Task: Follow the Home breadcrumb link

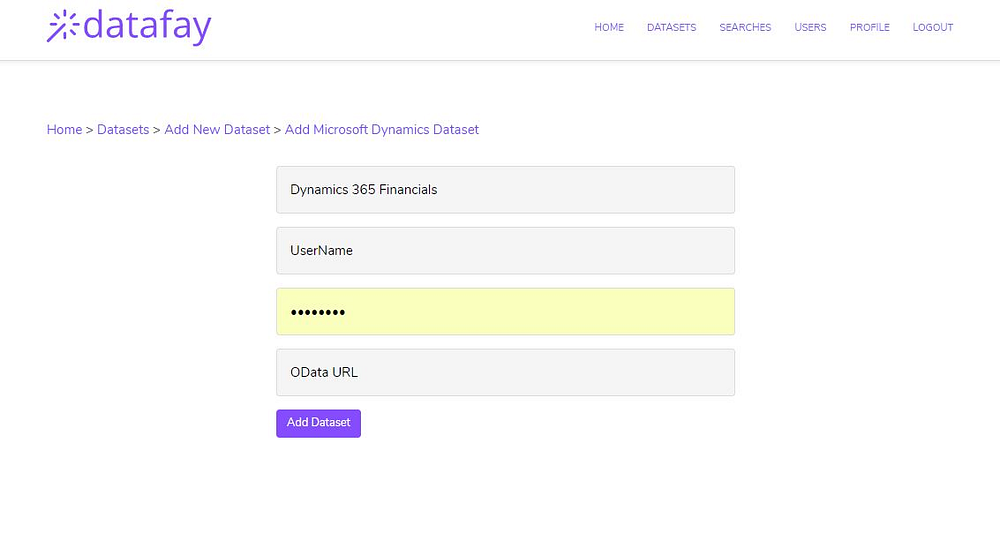Action: (x=64, y=129)
